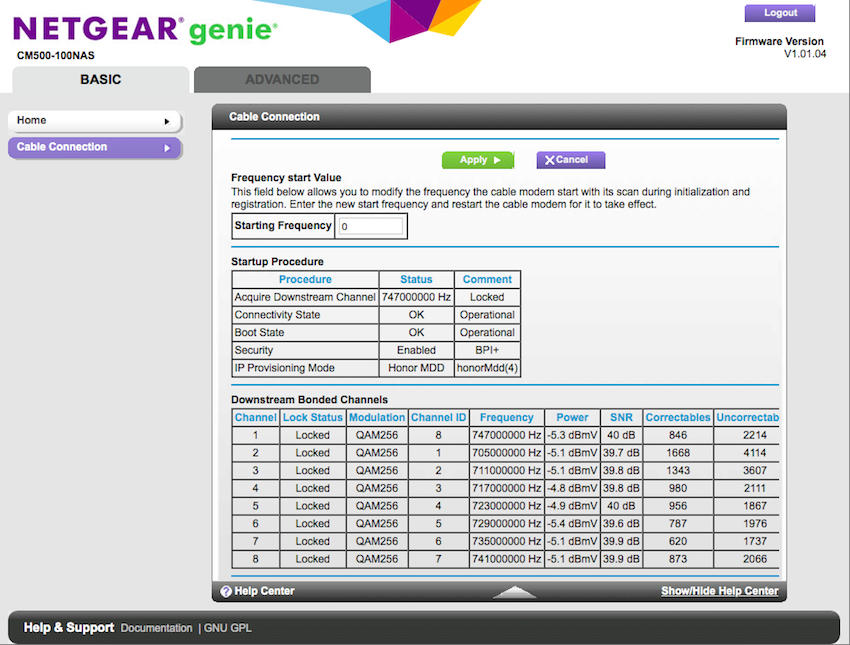Click the -4.9 dBmV power cell
This screenshot has height=645, width=850.
[x=572, y=506]
